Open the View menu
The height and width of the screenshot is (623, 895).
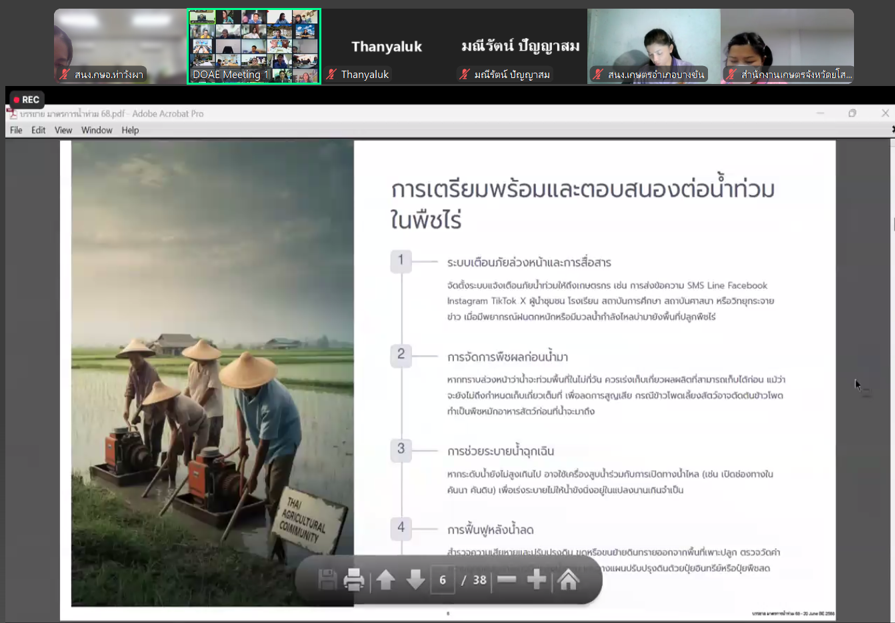[63, 130]
